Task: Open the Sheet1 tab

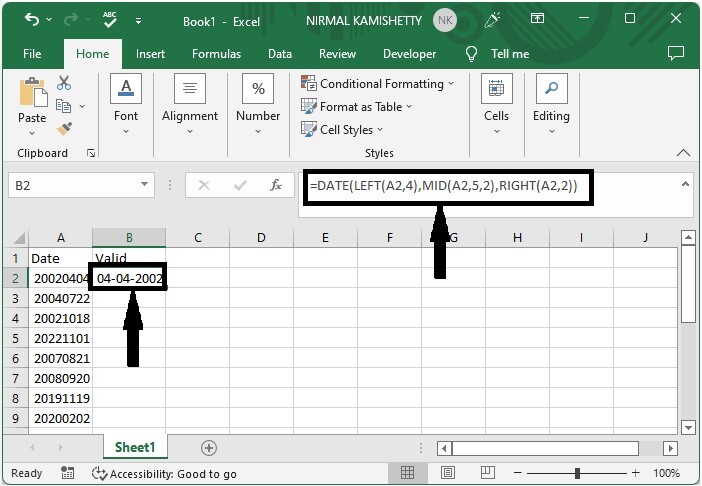Action: click(135, 447)
